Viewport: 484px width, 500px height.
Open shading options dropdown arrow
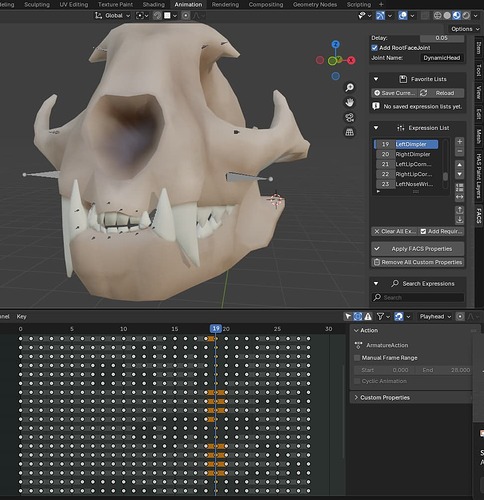(475, 16)
